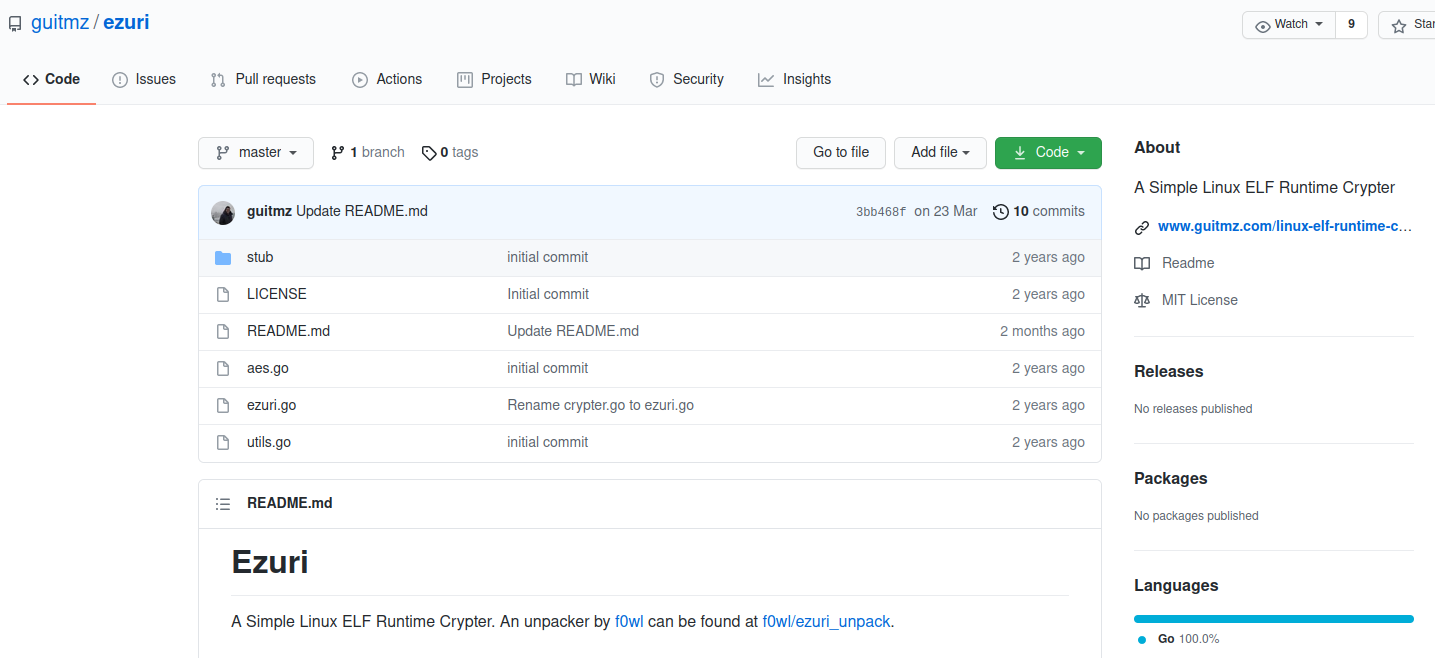Open the 3bb468f commit hash
This screenshot has width=1435, height=658.
(880, 212)
